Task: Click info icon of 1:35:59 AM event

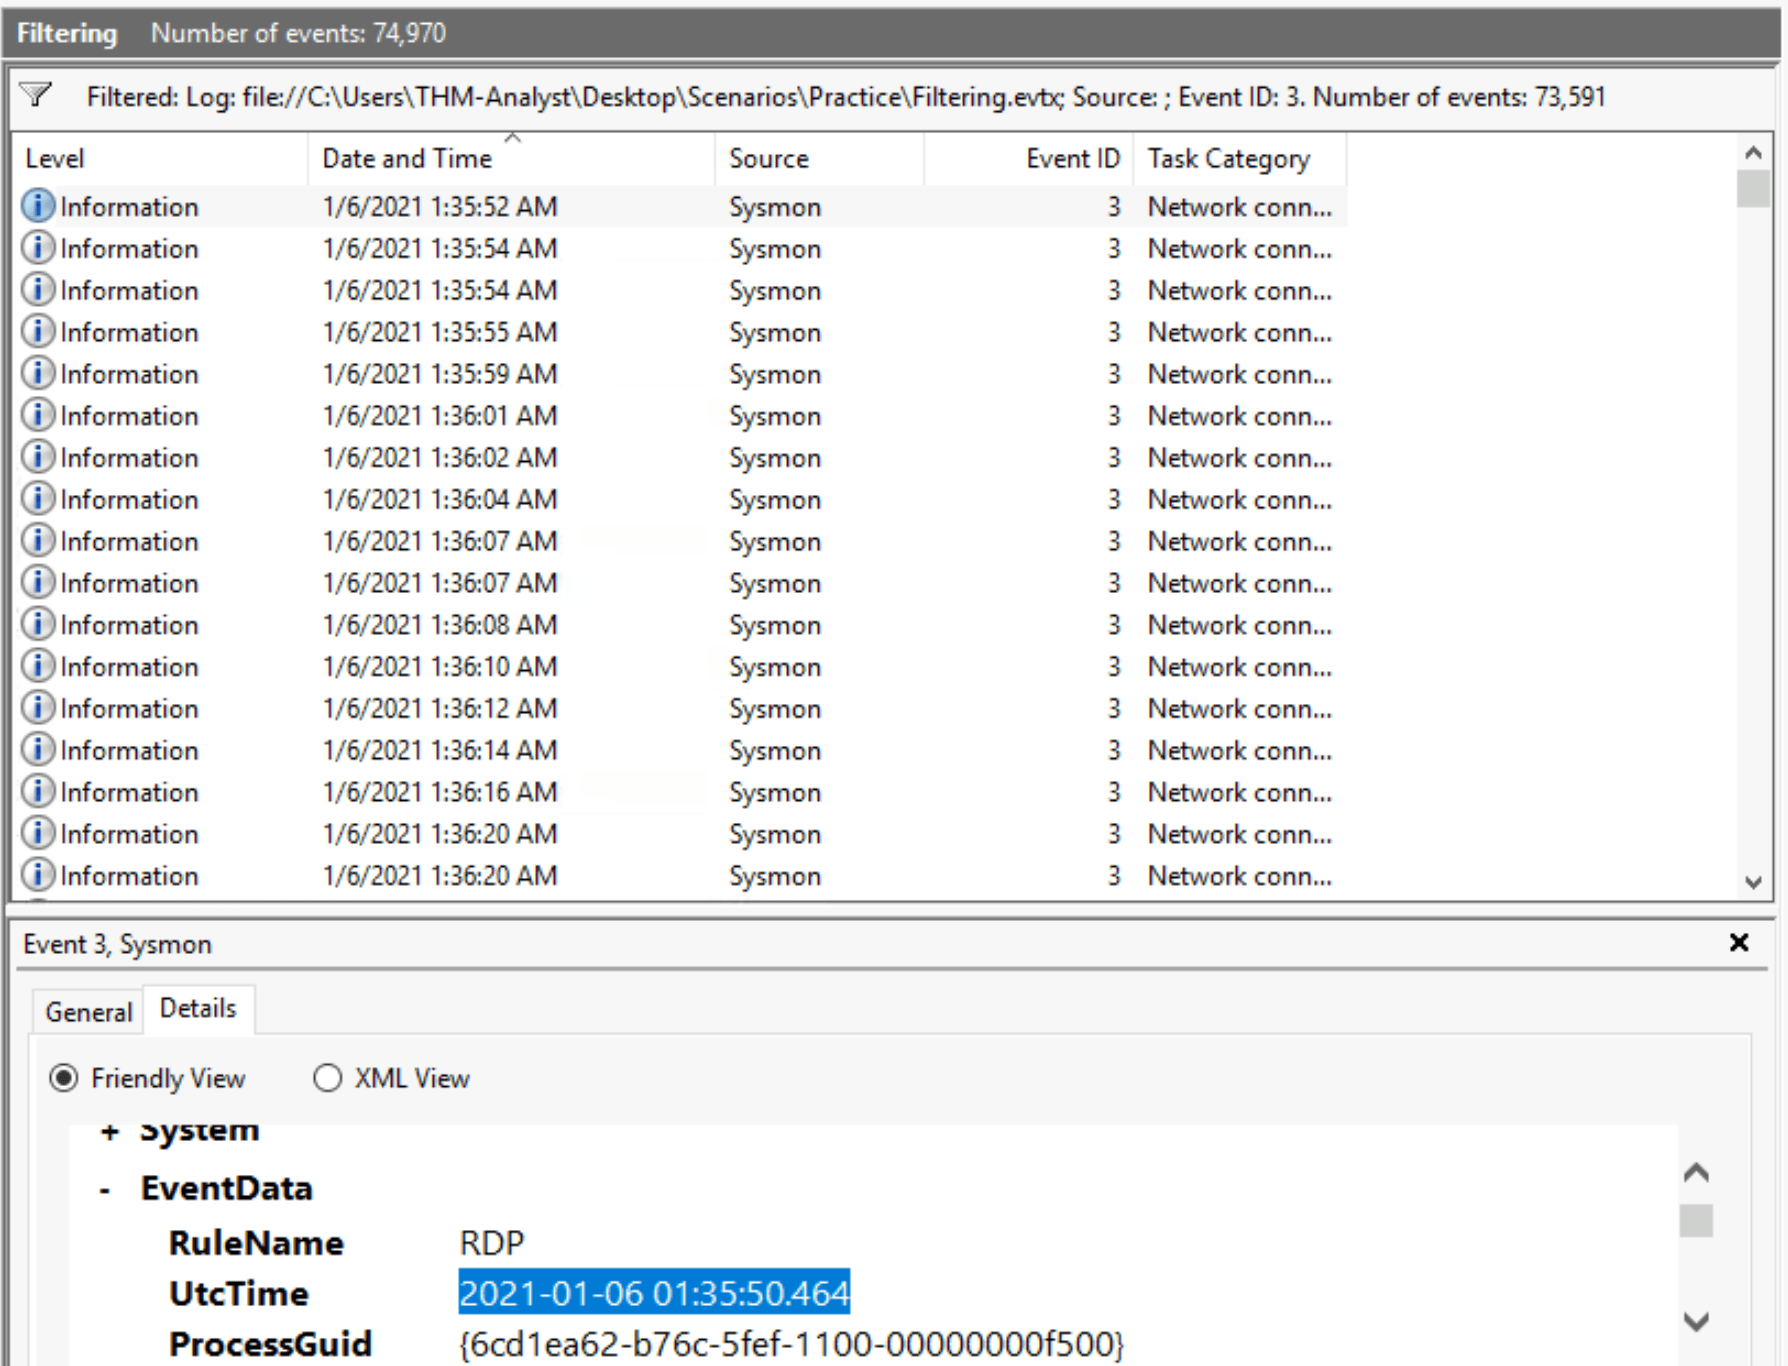Action: coord(37,373)
